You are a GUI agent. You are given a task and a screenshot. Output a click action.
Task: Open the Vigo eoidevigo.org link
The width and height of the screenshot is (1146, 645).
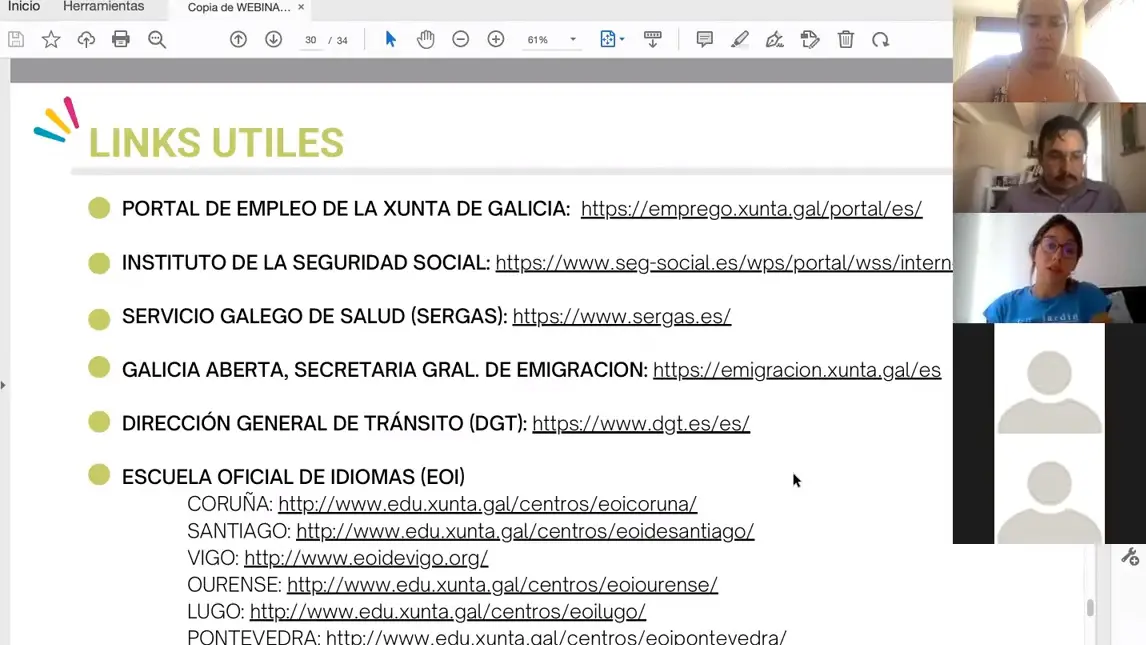pos(366,558)
